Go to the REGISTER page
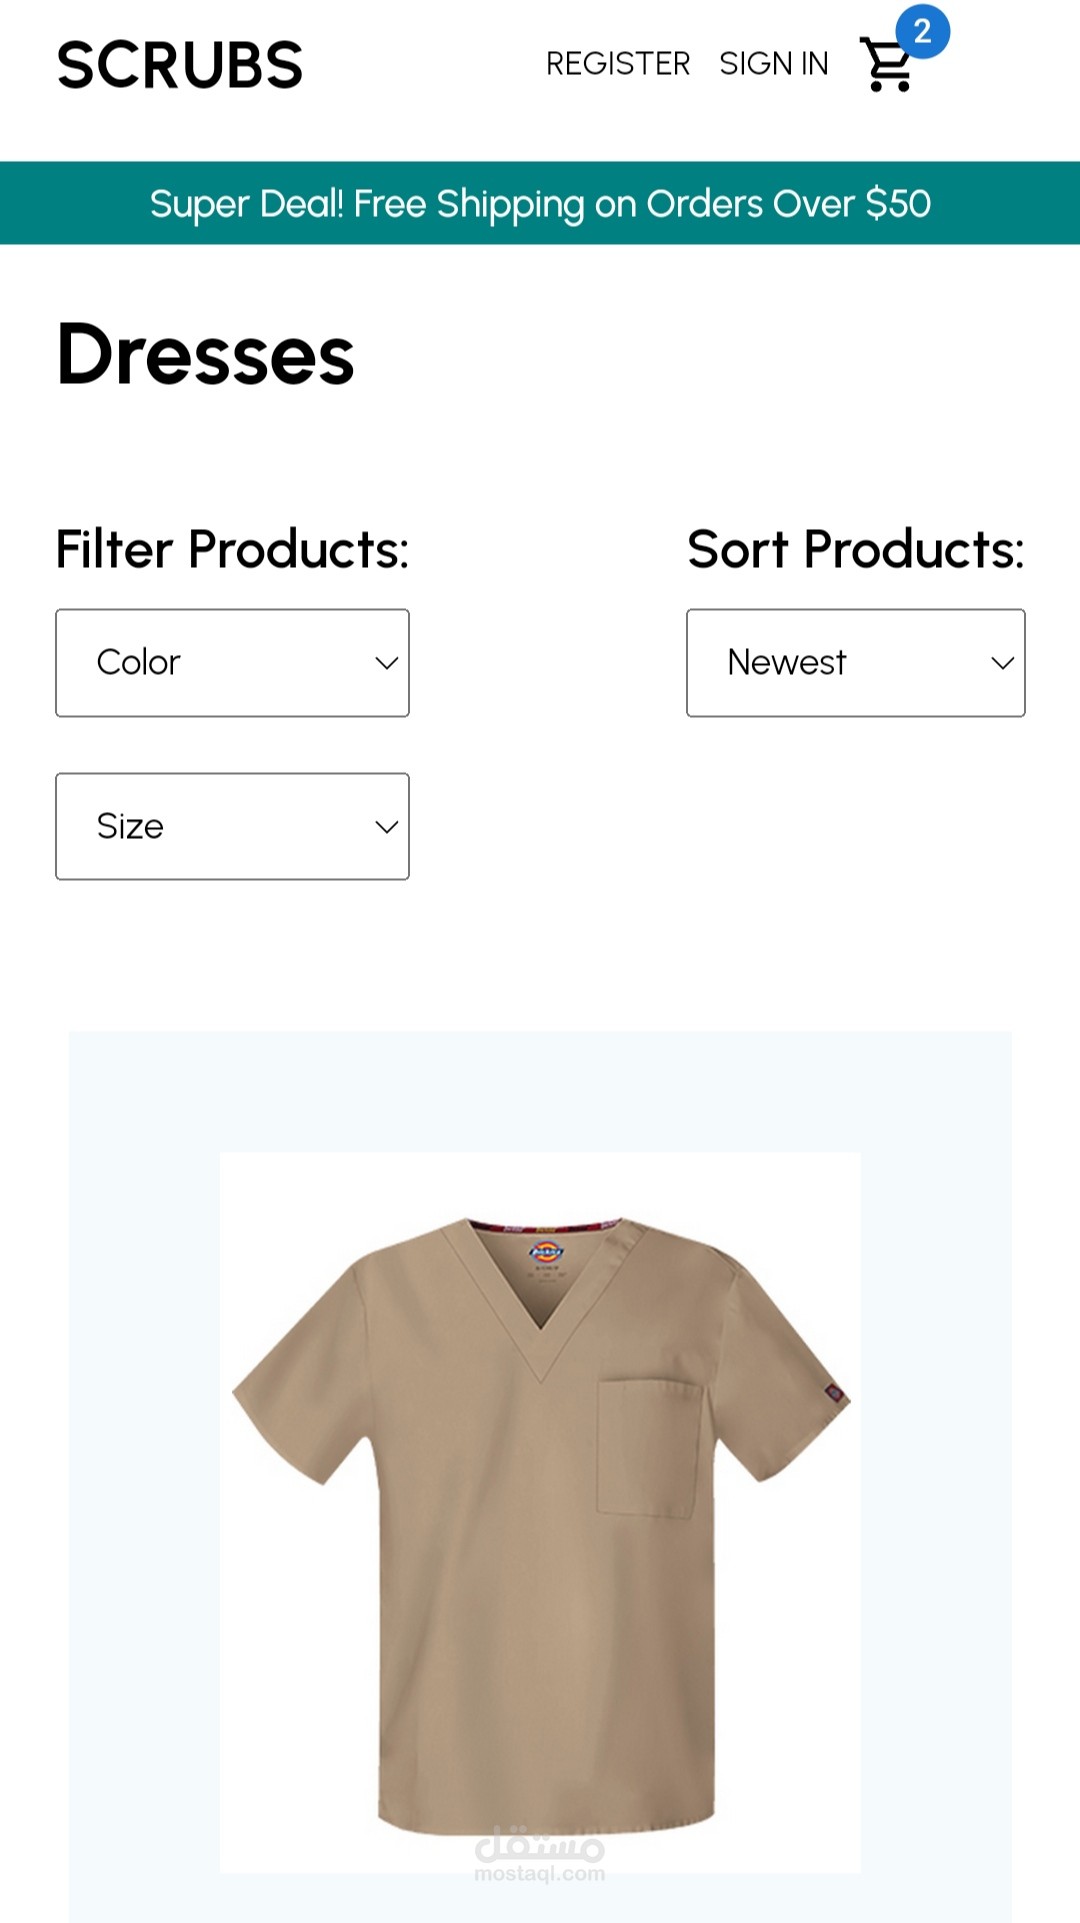 (618, 64)
